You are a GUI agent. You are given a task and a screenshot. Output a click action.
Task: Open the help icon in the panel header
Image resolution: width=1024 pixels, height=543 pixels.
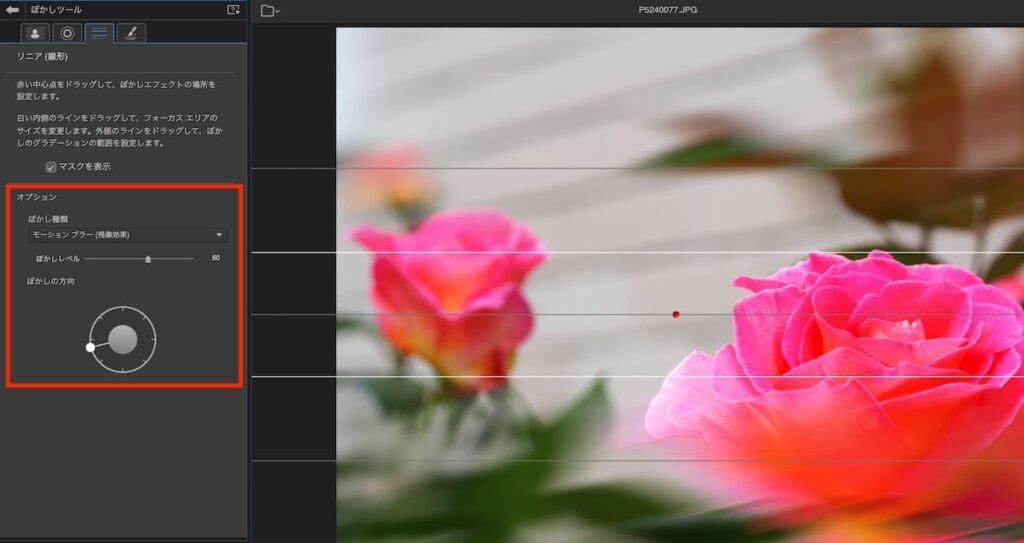[x=233, y=10]
